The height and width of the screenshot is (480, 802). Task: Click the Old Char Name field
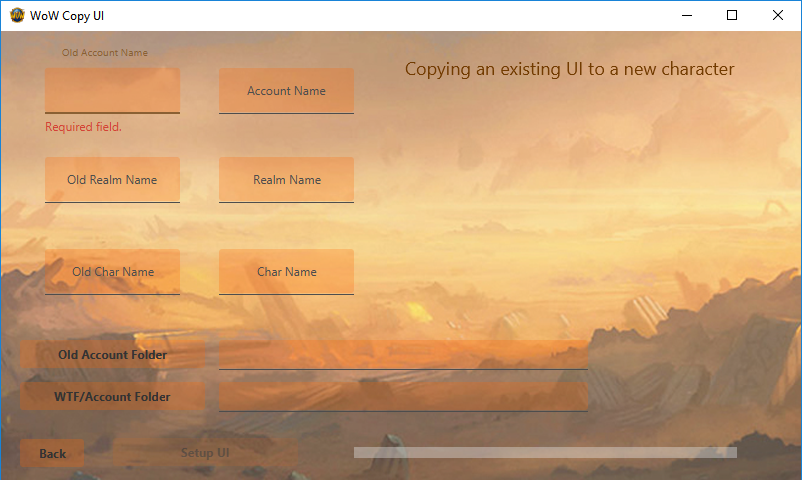pyautogui.click(x=113, y=272)
